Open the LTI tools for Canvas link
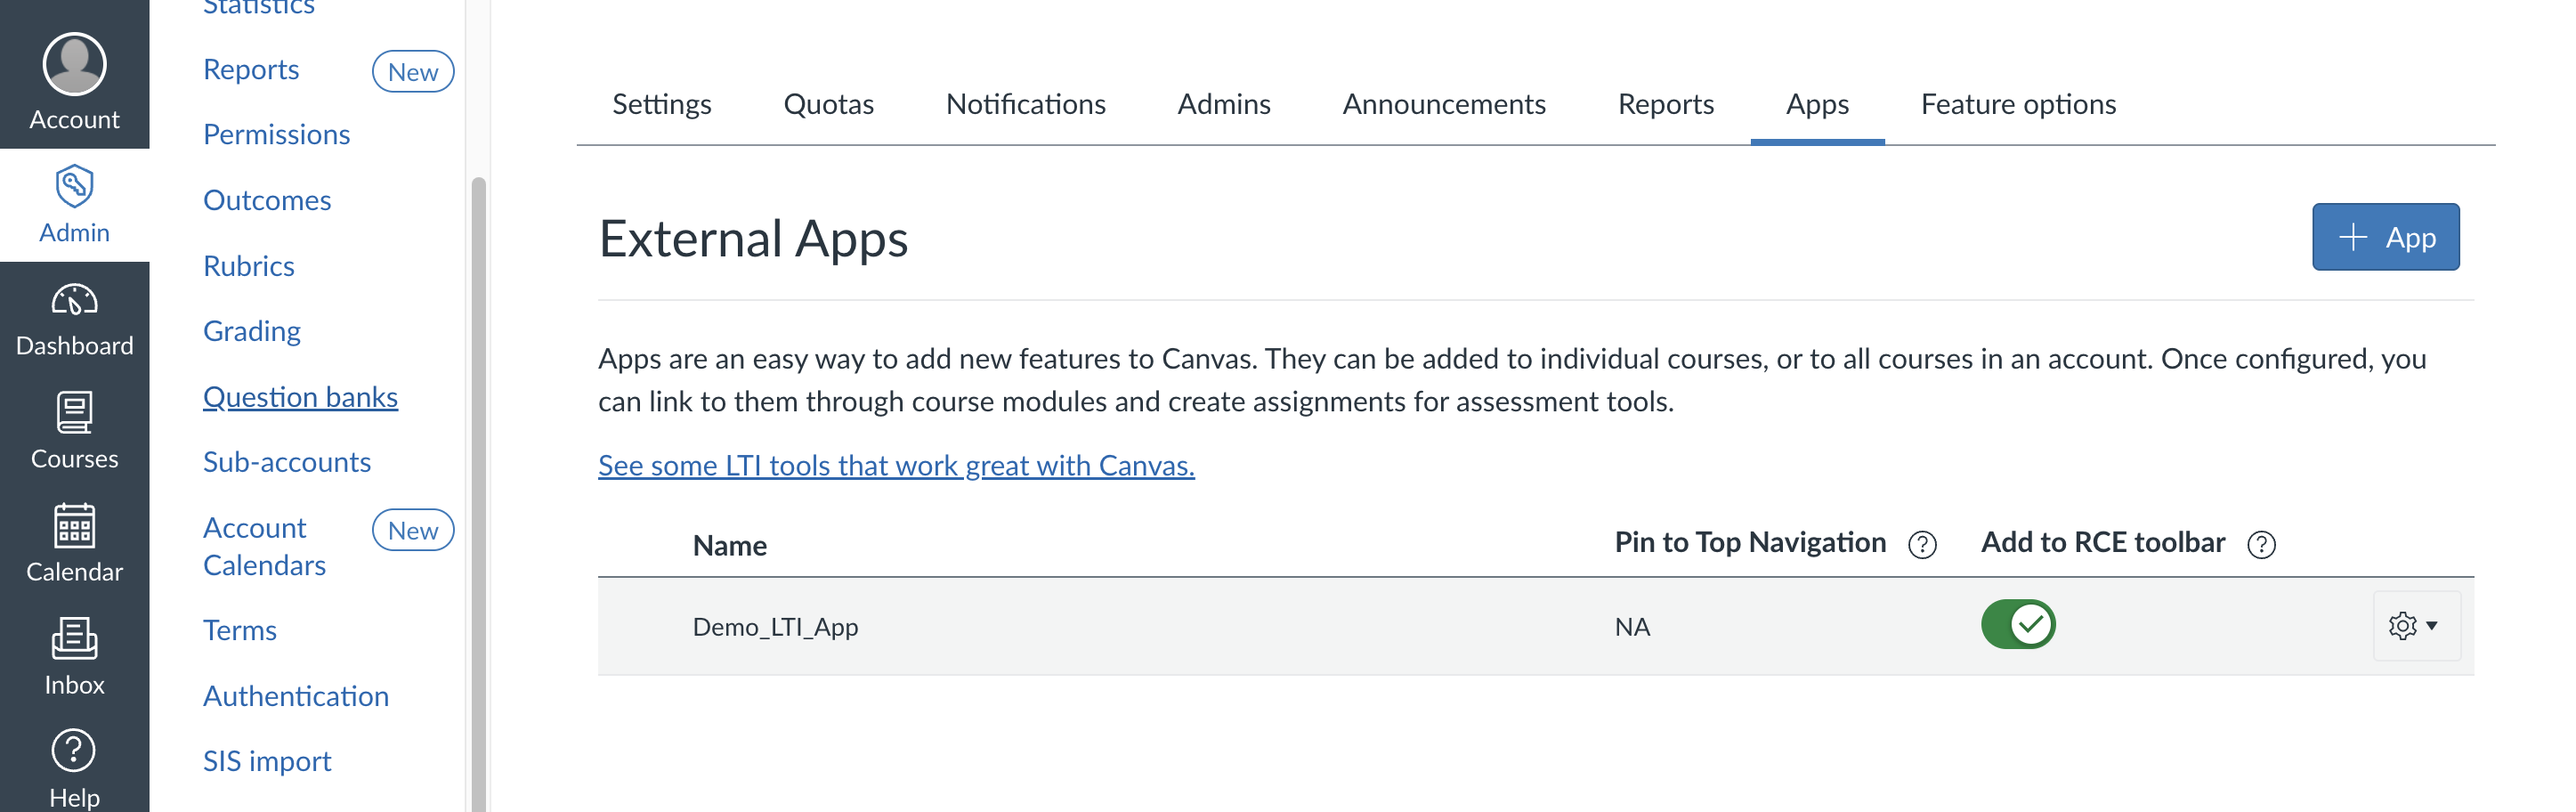Screen dimensions: 2576x812 [x=895, y=465]
